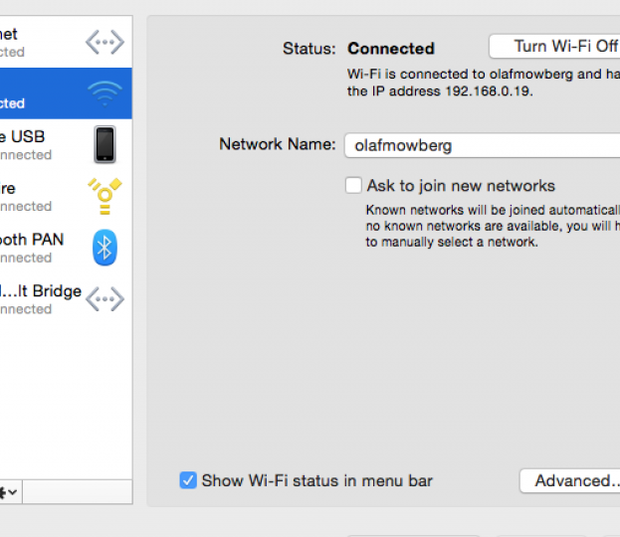Turn Wi-Fi Off button
The width and height of the screenshot is (620, 537).
tap(554, 46)
